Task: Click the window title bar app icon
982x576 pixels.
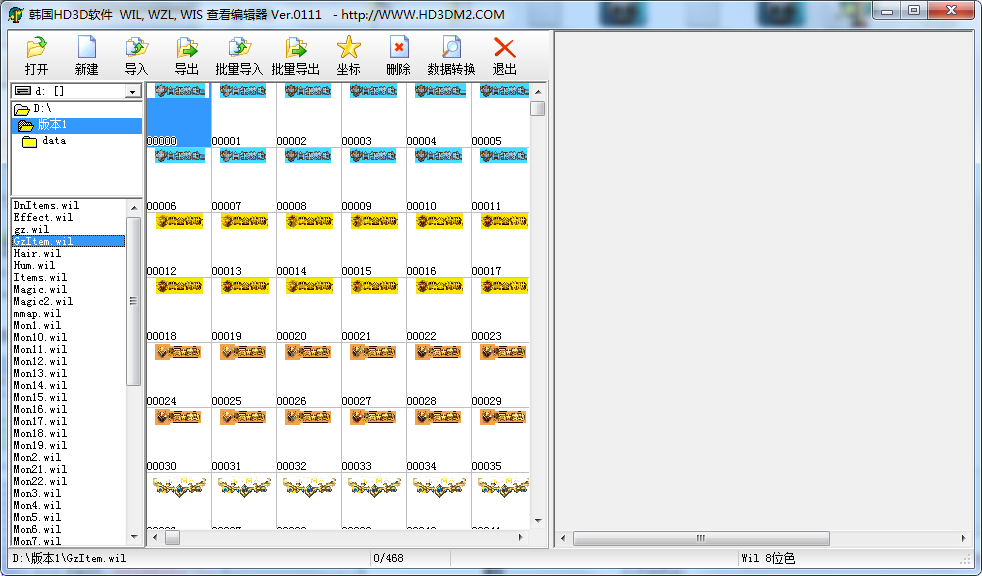Action: [x=16, y=14]
